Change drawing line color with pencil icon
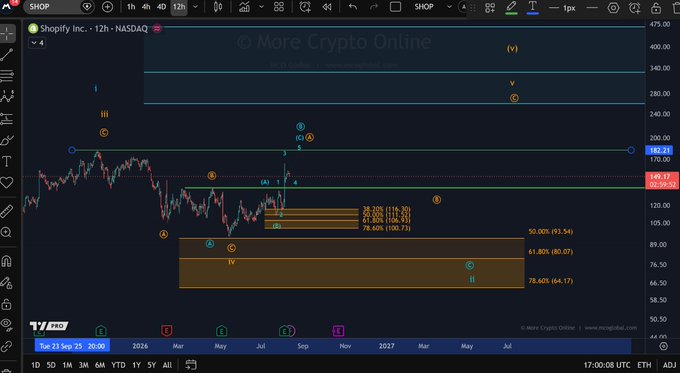 511,7
